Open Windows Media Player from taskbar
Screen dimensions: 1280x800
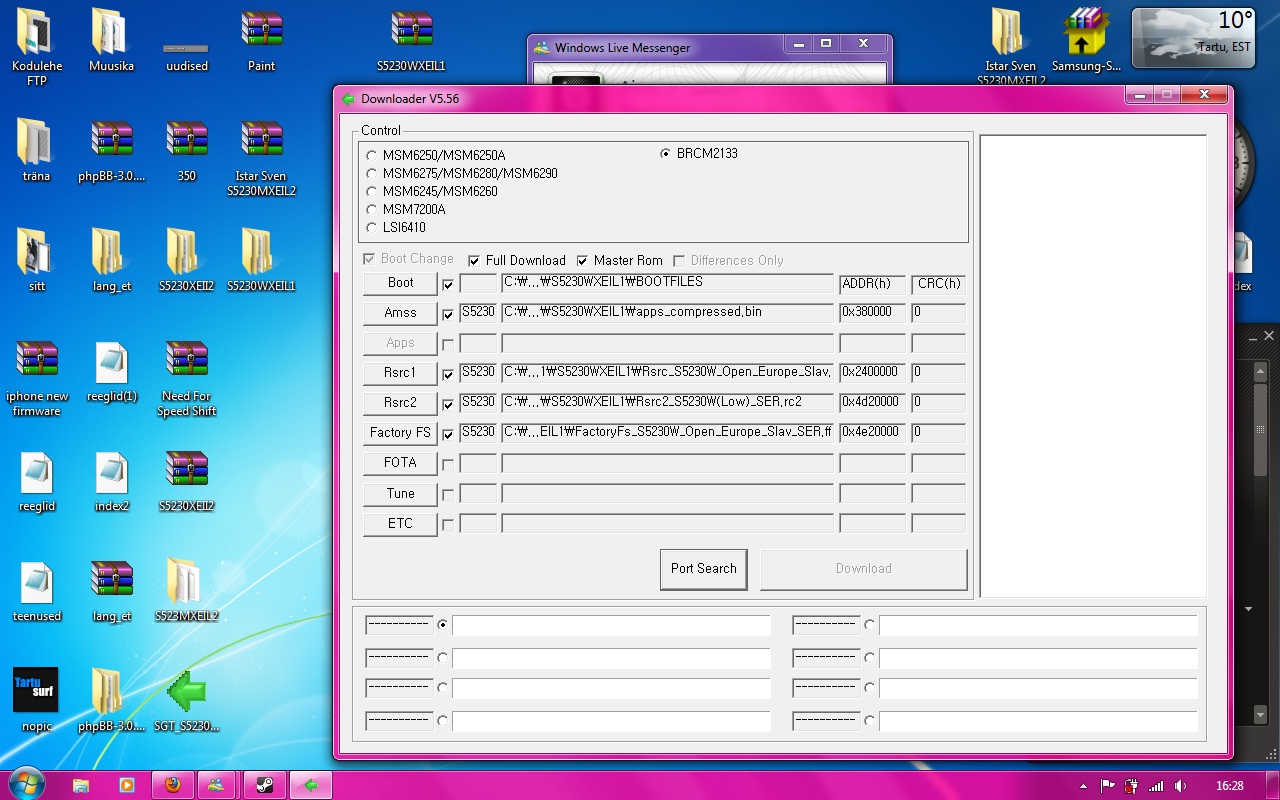coord(127,785)
